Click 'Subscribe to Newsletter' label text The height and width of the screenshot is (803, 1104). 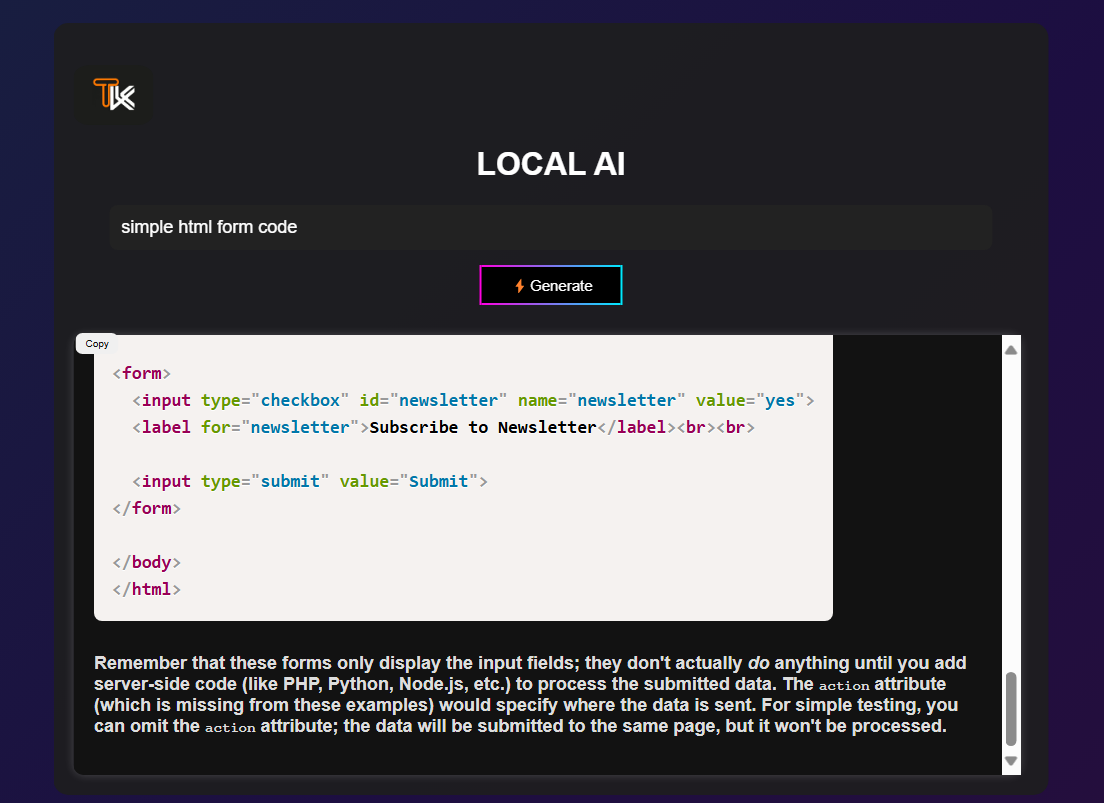(482, 427)
